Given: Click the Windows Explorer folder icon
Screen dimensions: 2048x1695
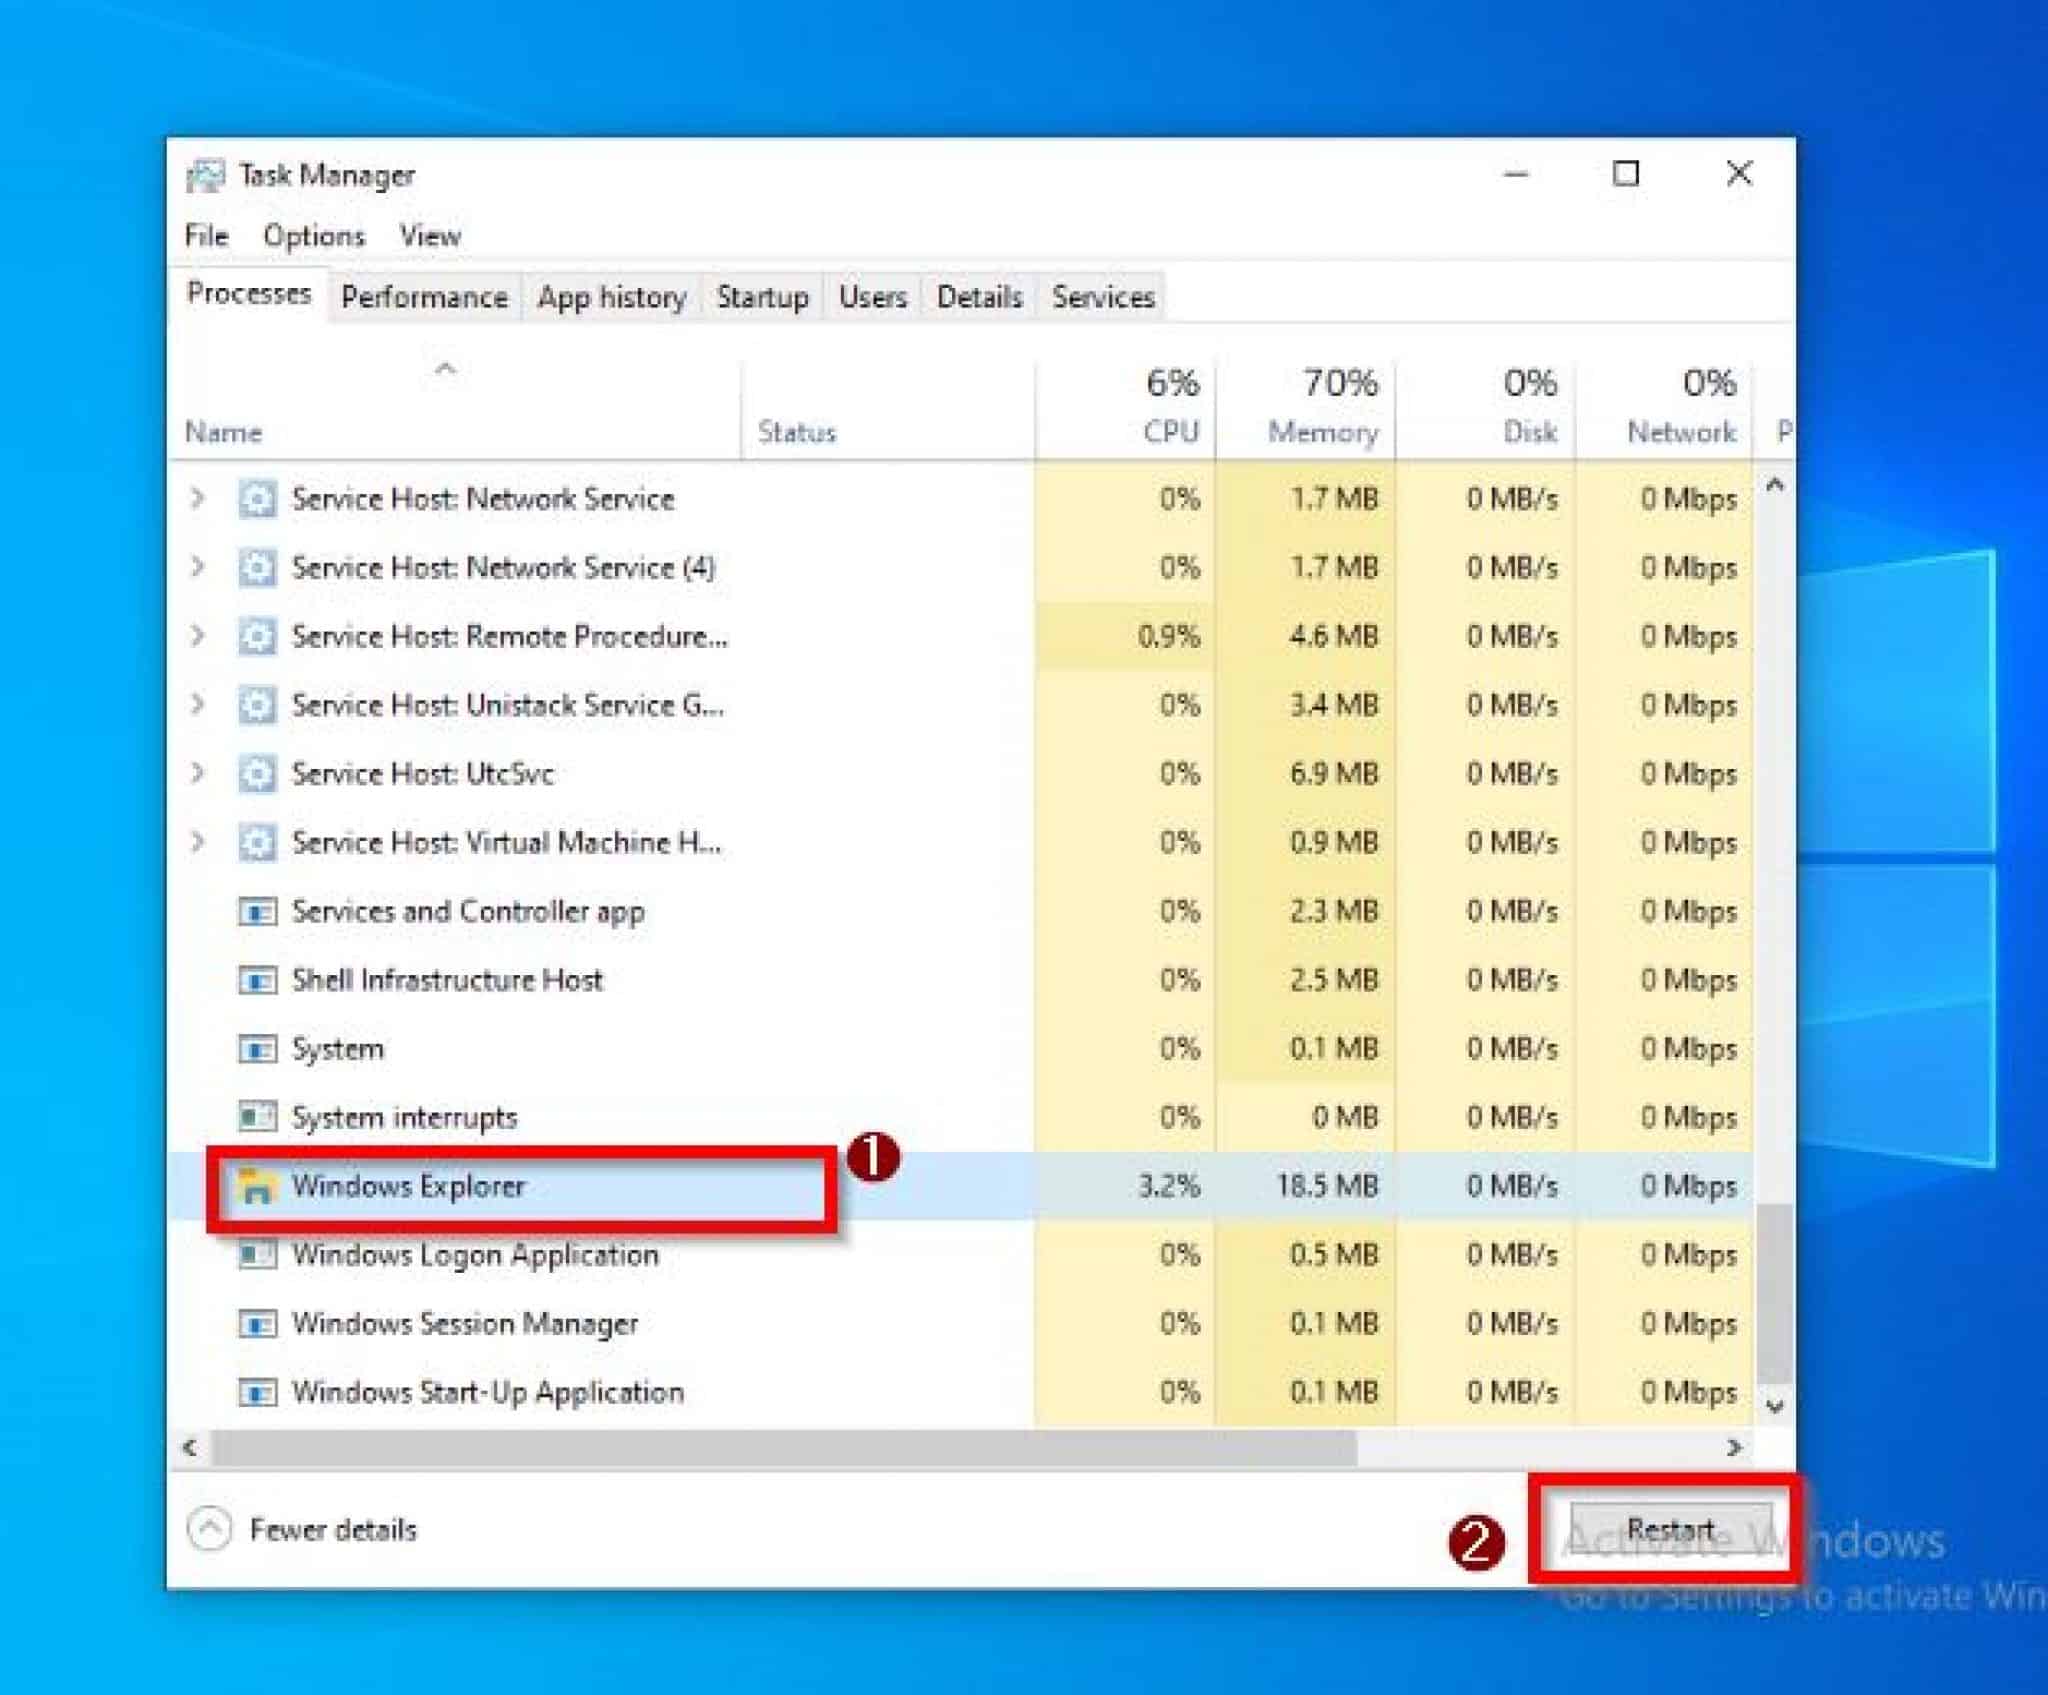Looking at the screenshot, I should 260,1186.
